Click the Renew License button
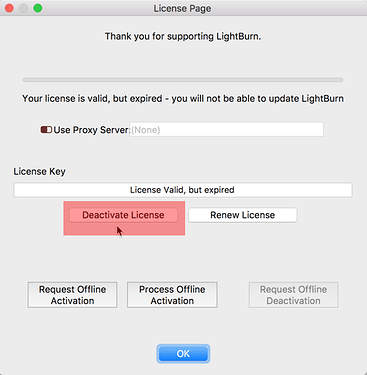The width and height of the screenshot is (367, 375). click(242, 215)
